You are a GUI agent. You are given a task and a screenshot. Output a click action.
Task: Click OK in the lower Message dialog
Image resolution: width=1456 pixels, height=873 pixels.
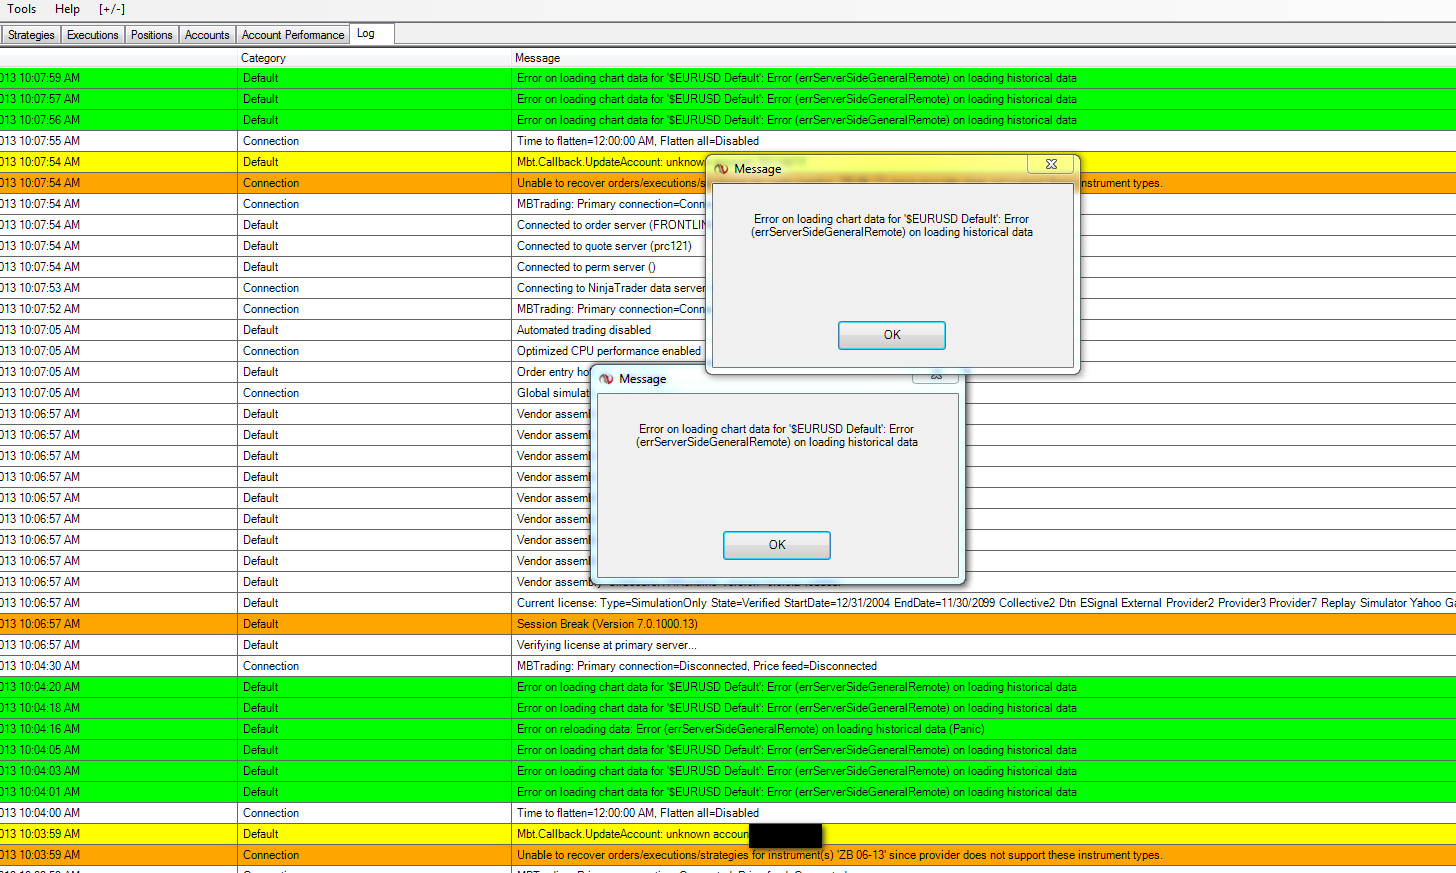click(777, 545)
